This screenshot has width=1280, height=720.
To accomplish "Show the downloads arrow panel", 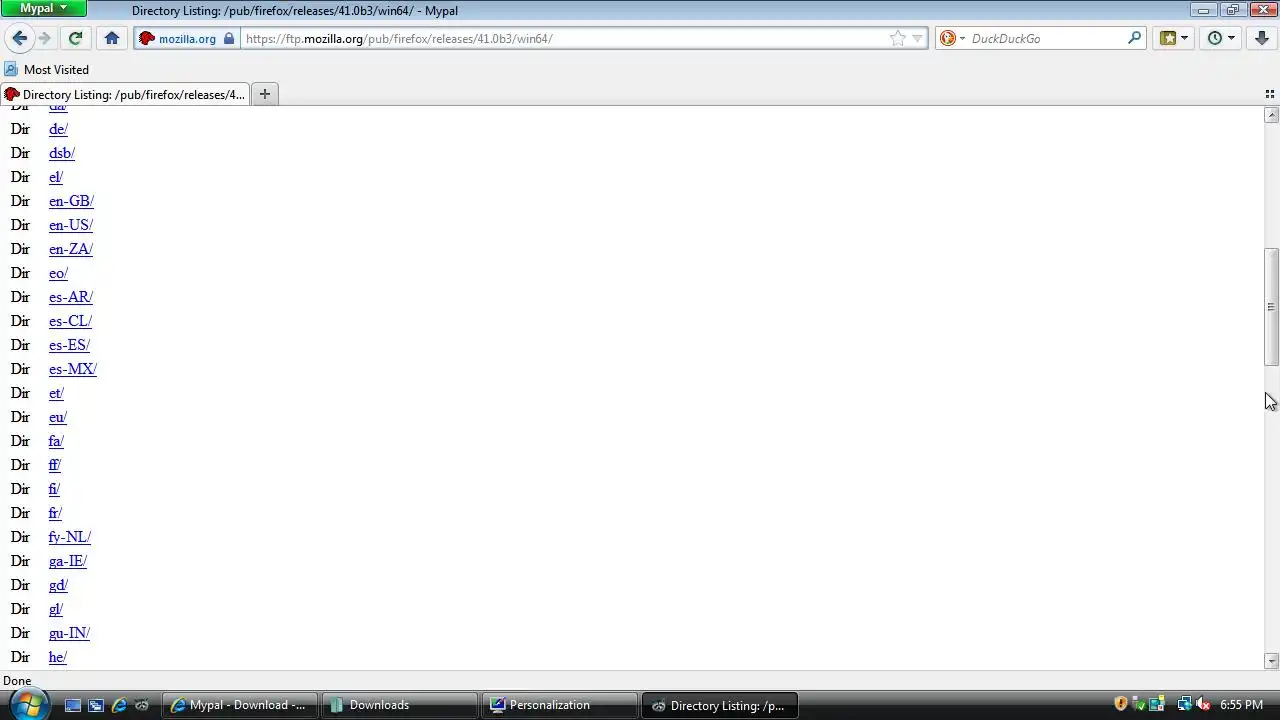I will (x=1262, y=38).
